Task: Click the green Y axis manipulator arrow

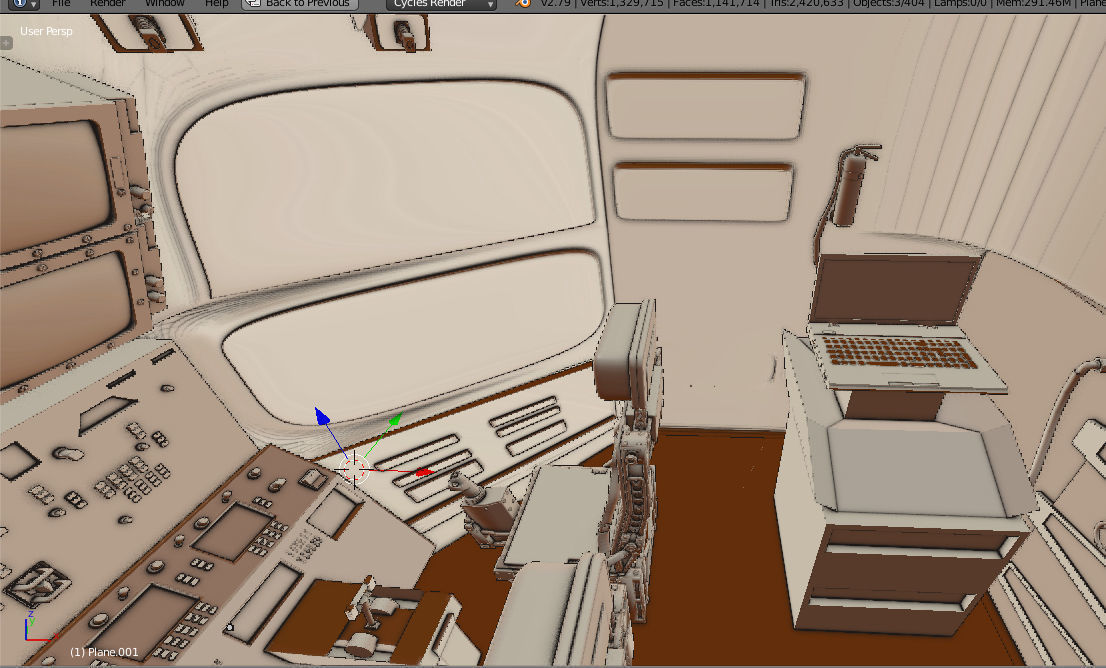Action: tap(395, 420)
